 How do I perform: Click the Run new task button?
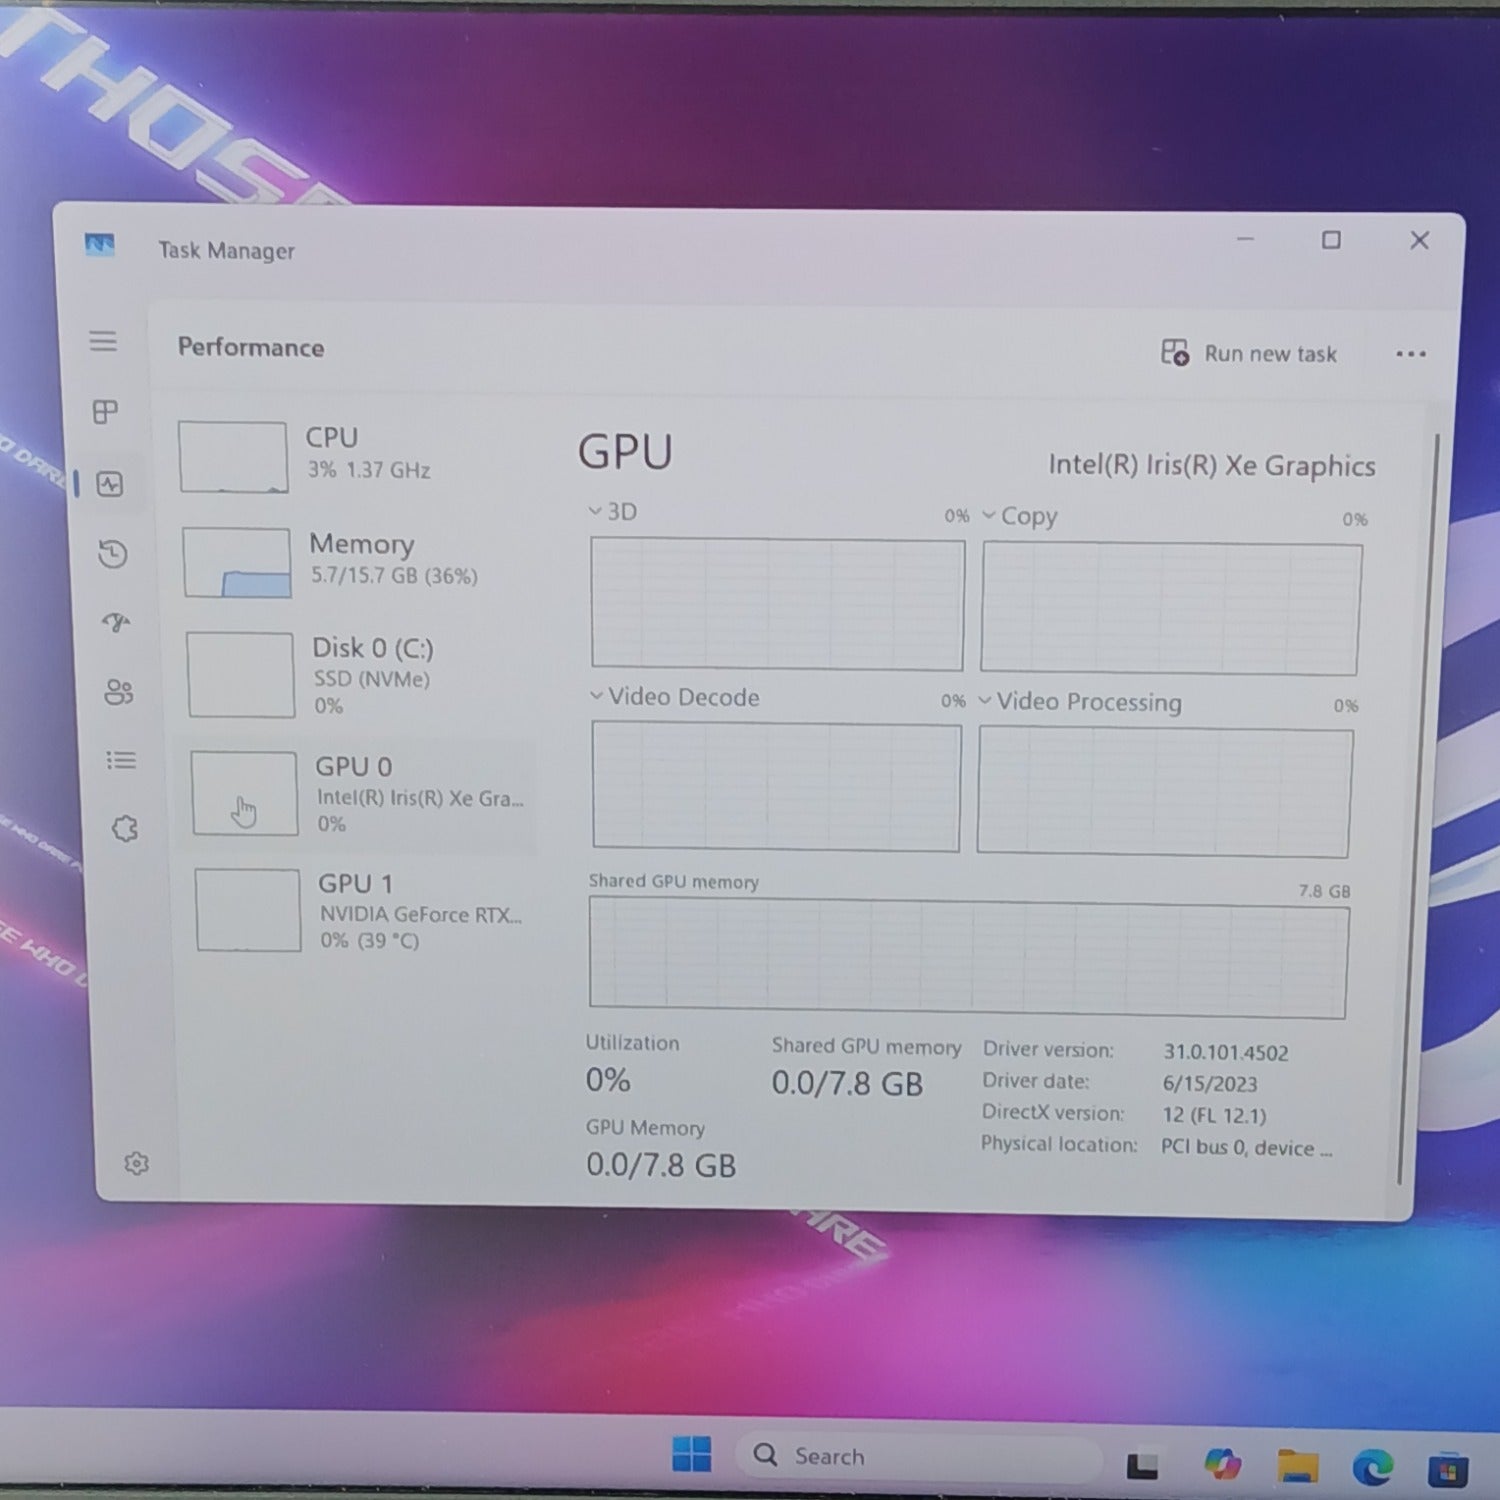(x=1249, y=353)
